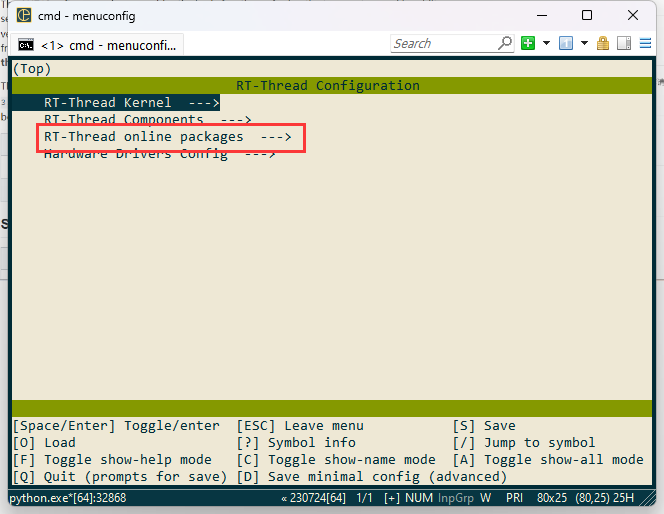
Task: Open dropdown arrow next to new console button
Action: (x=546, y=43)
